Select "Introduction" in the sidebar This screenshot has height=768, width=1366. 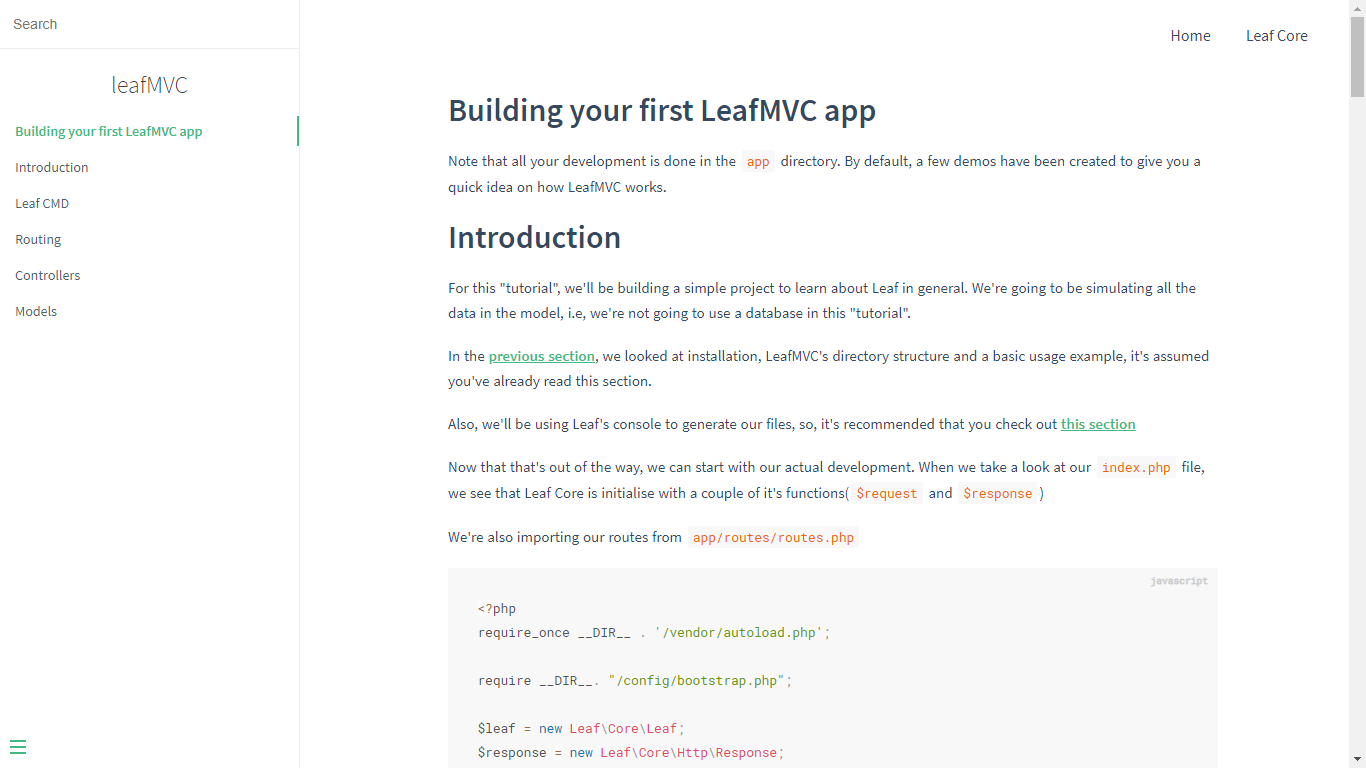pyautogui.click(x=51, y=167)
